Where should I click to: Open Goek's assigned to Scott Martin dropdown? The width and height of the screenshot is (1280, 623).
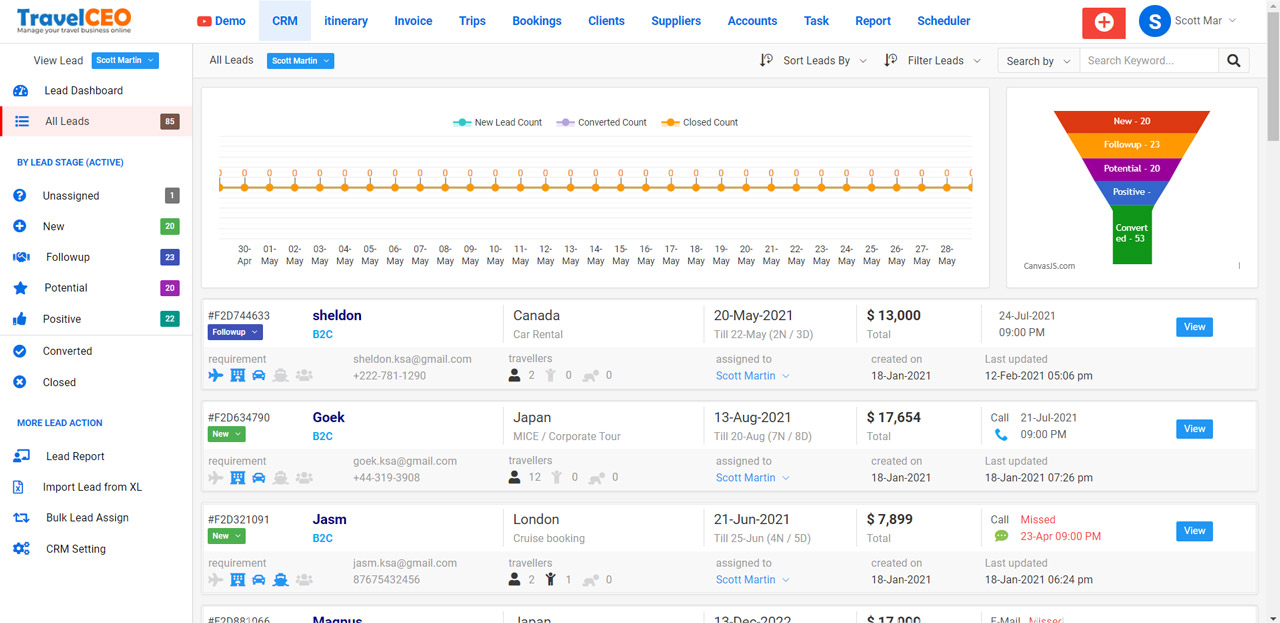(753, 478)
